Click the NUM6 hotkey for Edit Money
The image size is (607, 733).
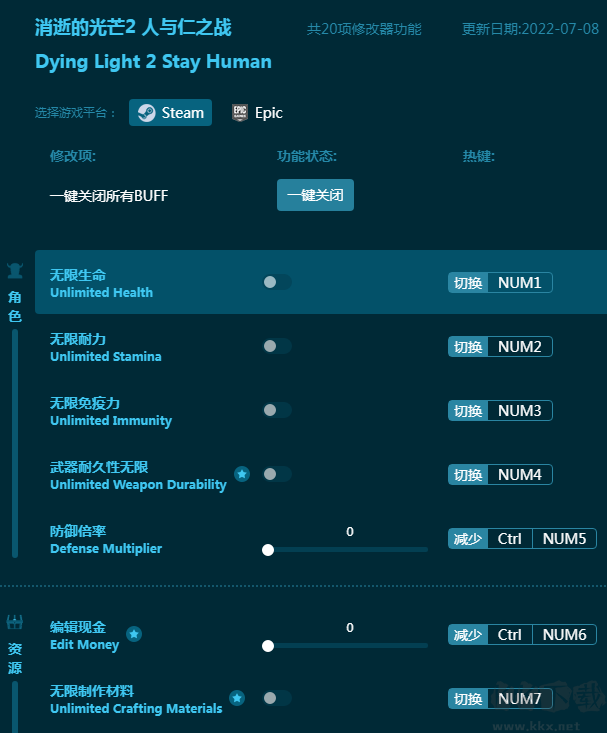point(564,634)
